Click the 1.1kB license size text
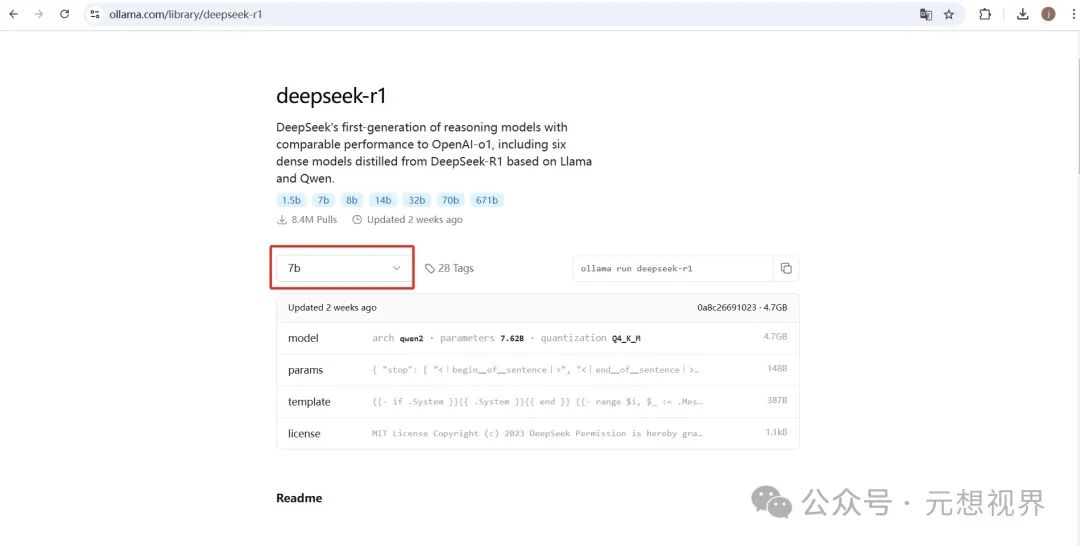This screenshot has width=1080, height=546. coord(776,432)
